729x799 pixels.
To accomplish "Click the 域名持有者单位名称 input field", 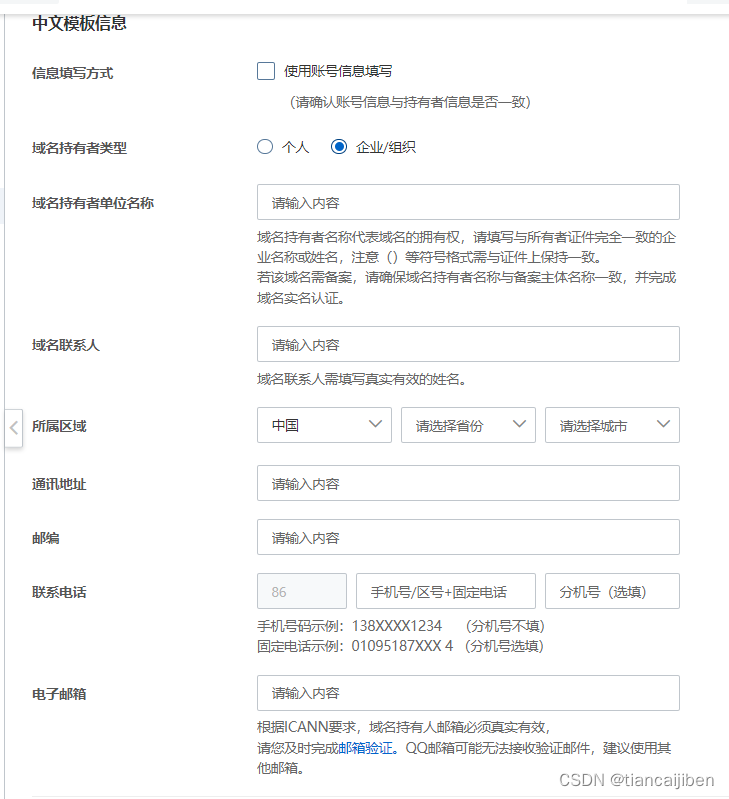I will point(468,202).
